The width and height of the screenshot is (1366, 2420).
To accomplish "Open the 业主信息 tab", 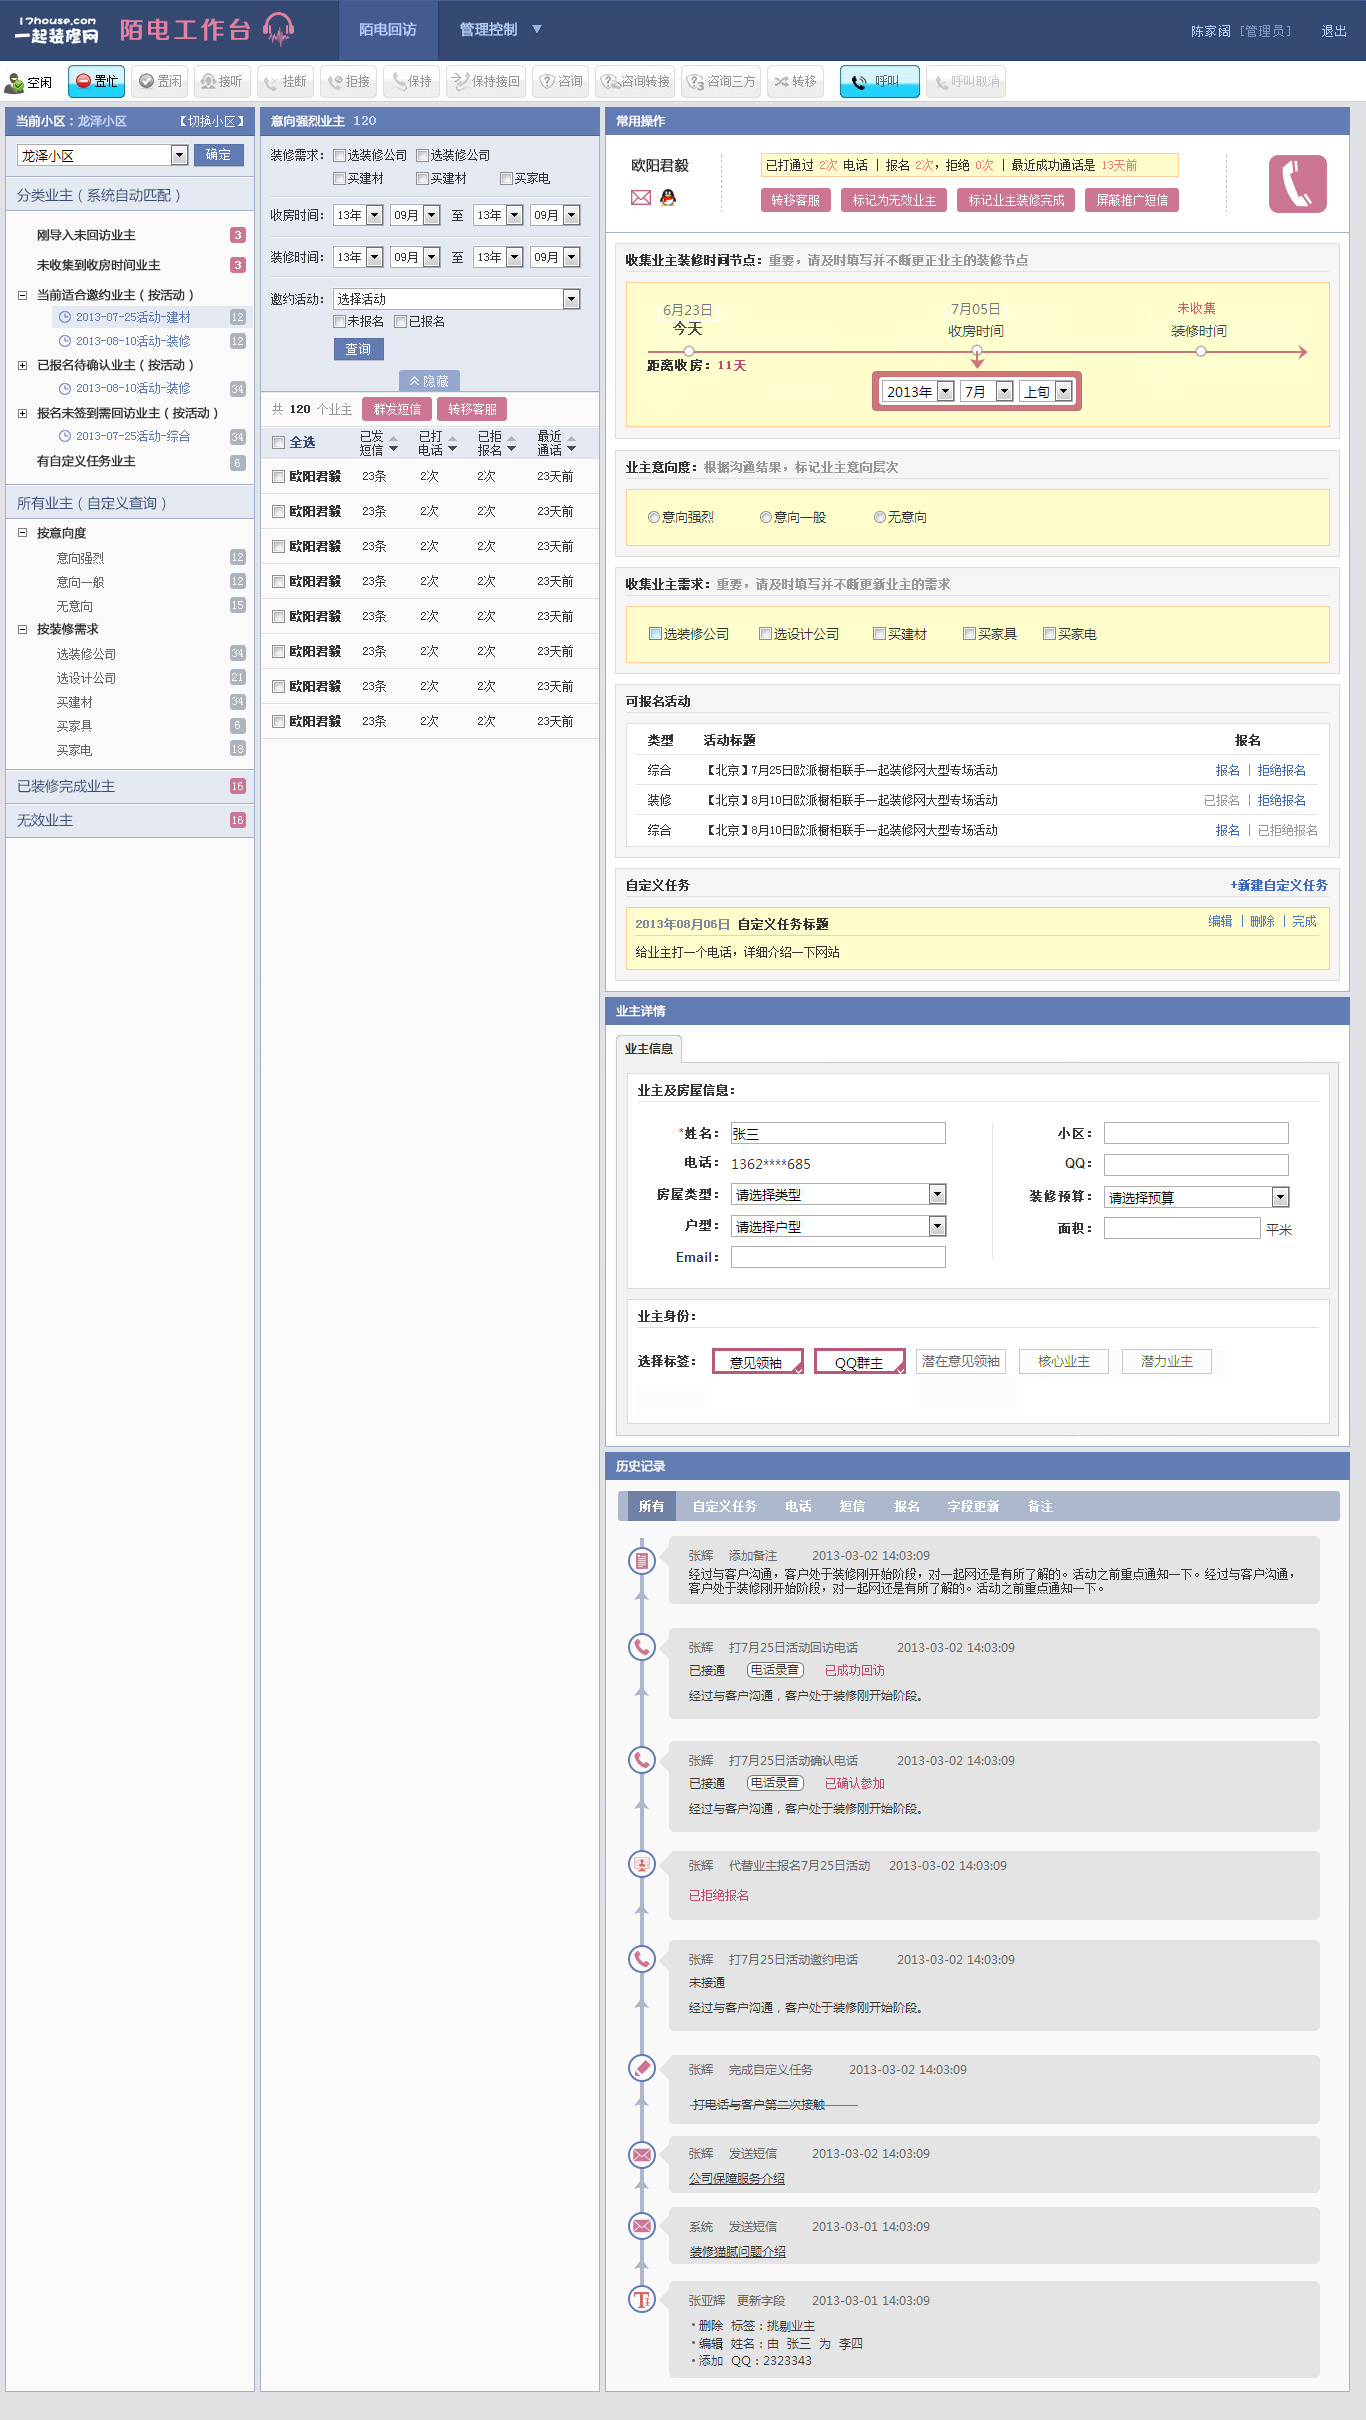I will (649, 1048).
